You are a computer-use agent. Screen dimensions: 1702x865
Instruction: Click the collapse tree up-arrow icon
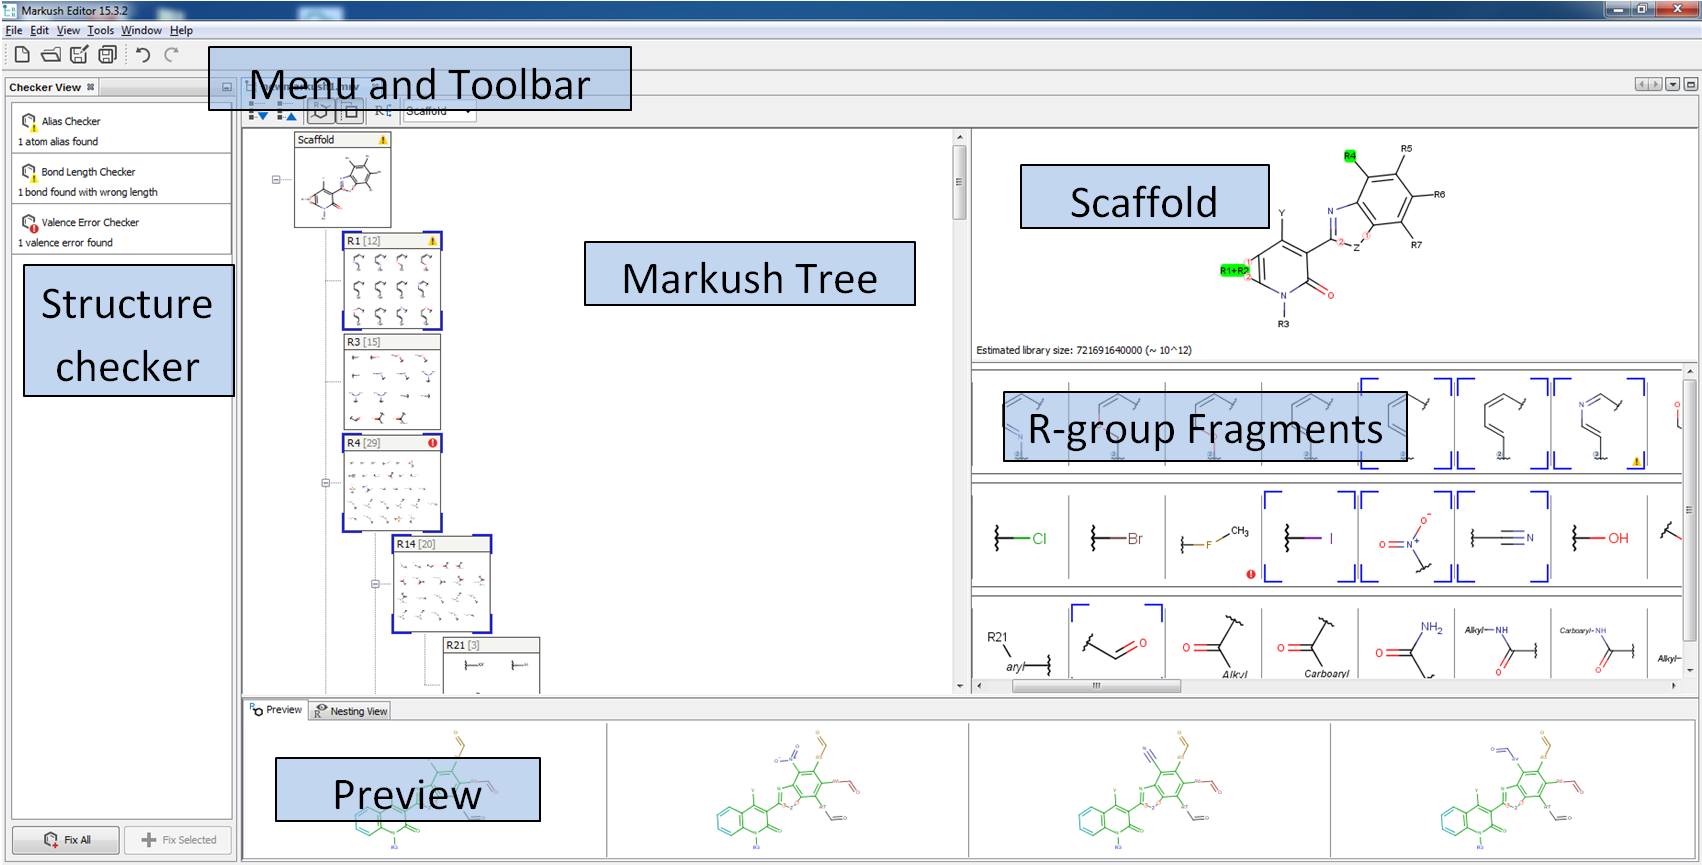286,114
